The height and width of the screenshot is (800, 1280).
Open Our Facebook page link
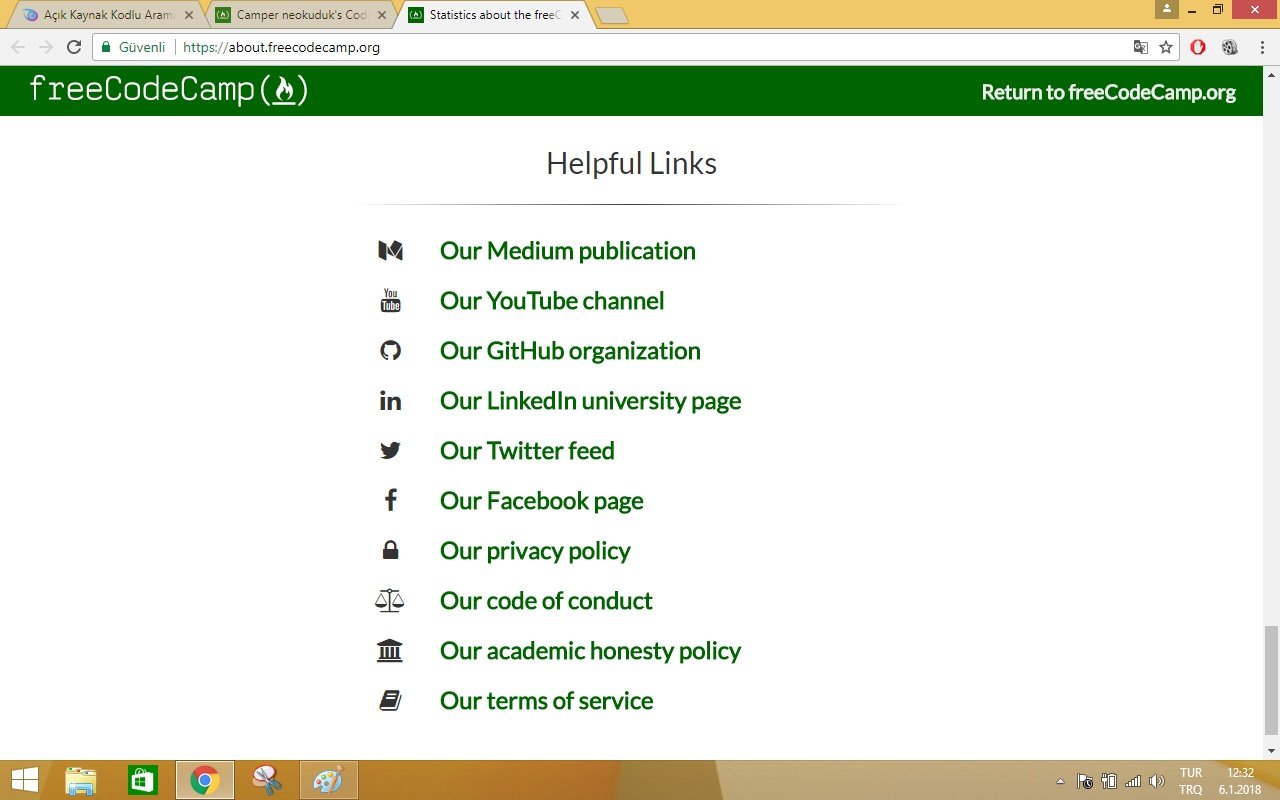[541, 501]
